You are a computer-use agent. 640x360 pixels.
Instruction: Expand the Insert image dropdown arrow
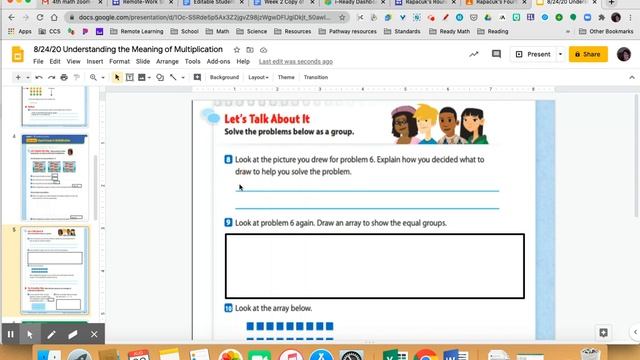click(x=149, y=77)
